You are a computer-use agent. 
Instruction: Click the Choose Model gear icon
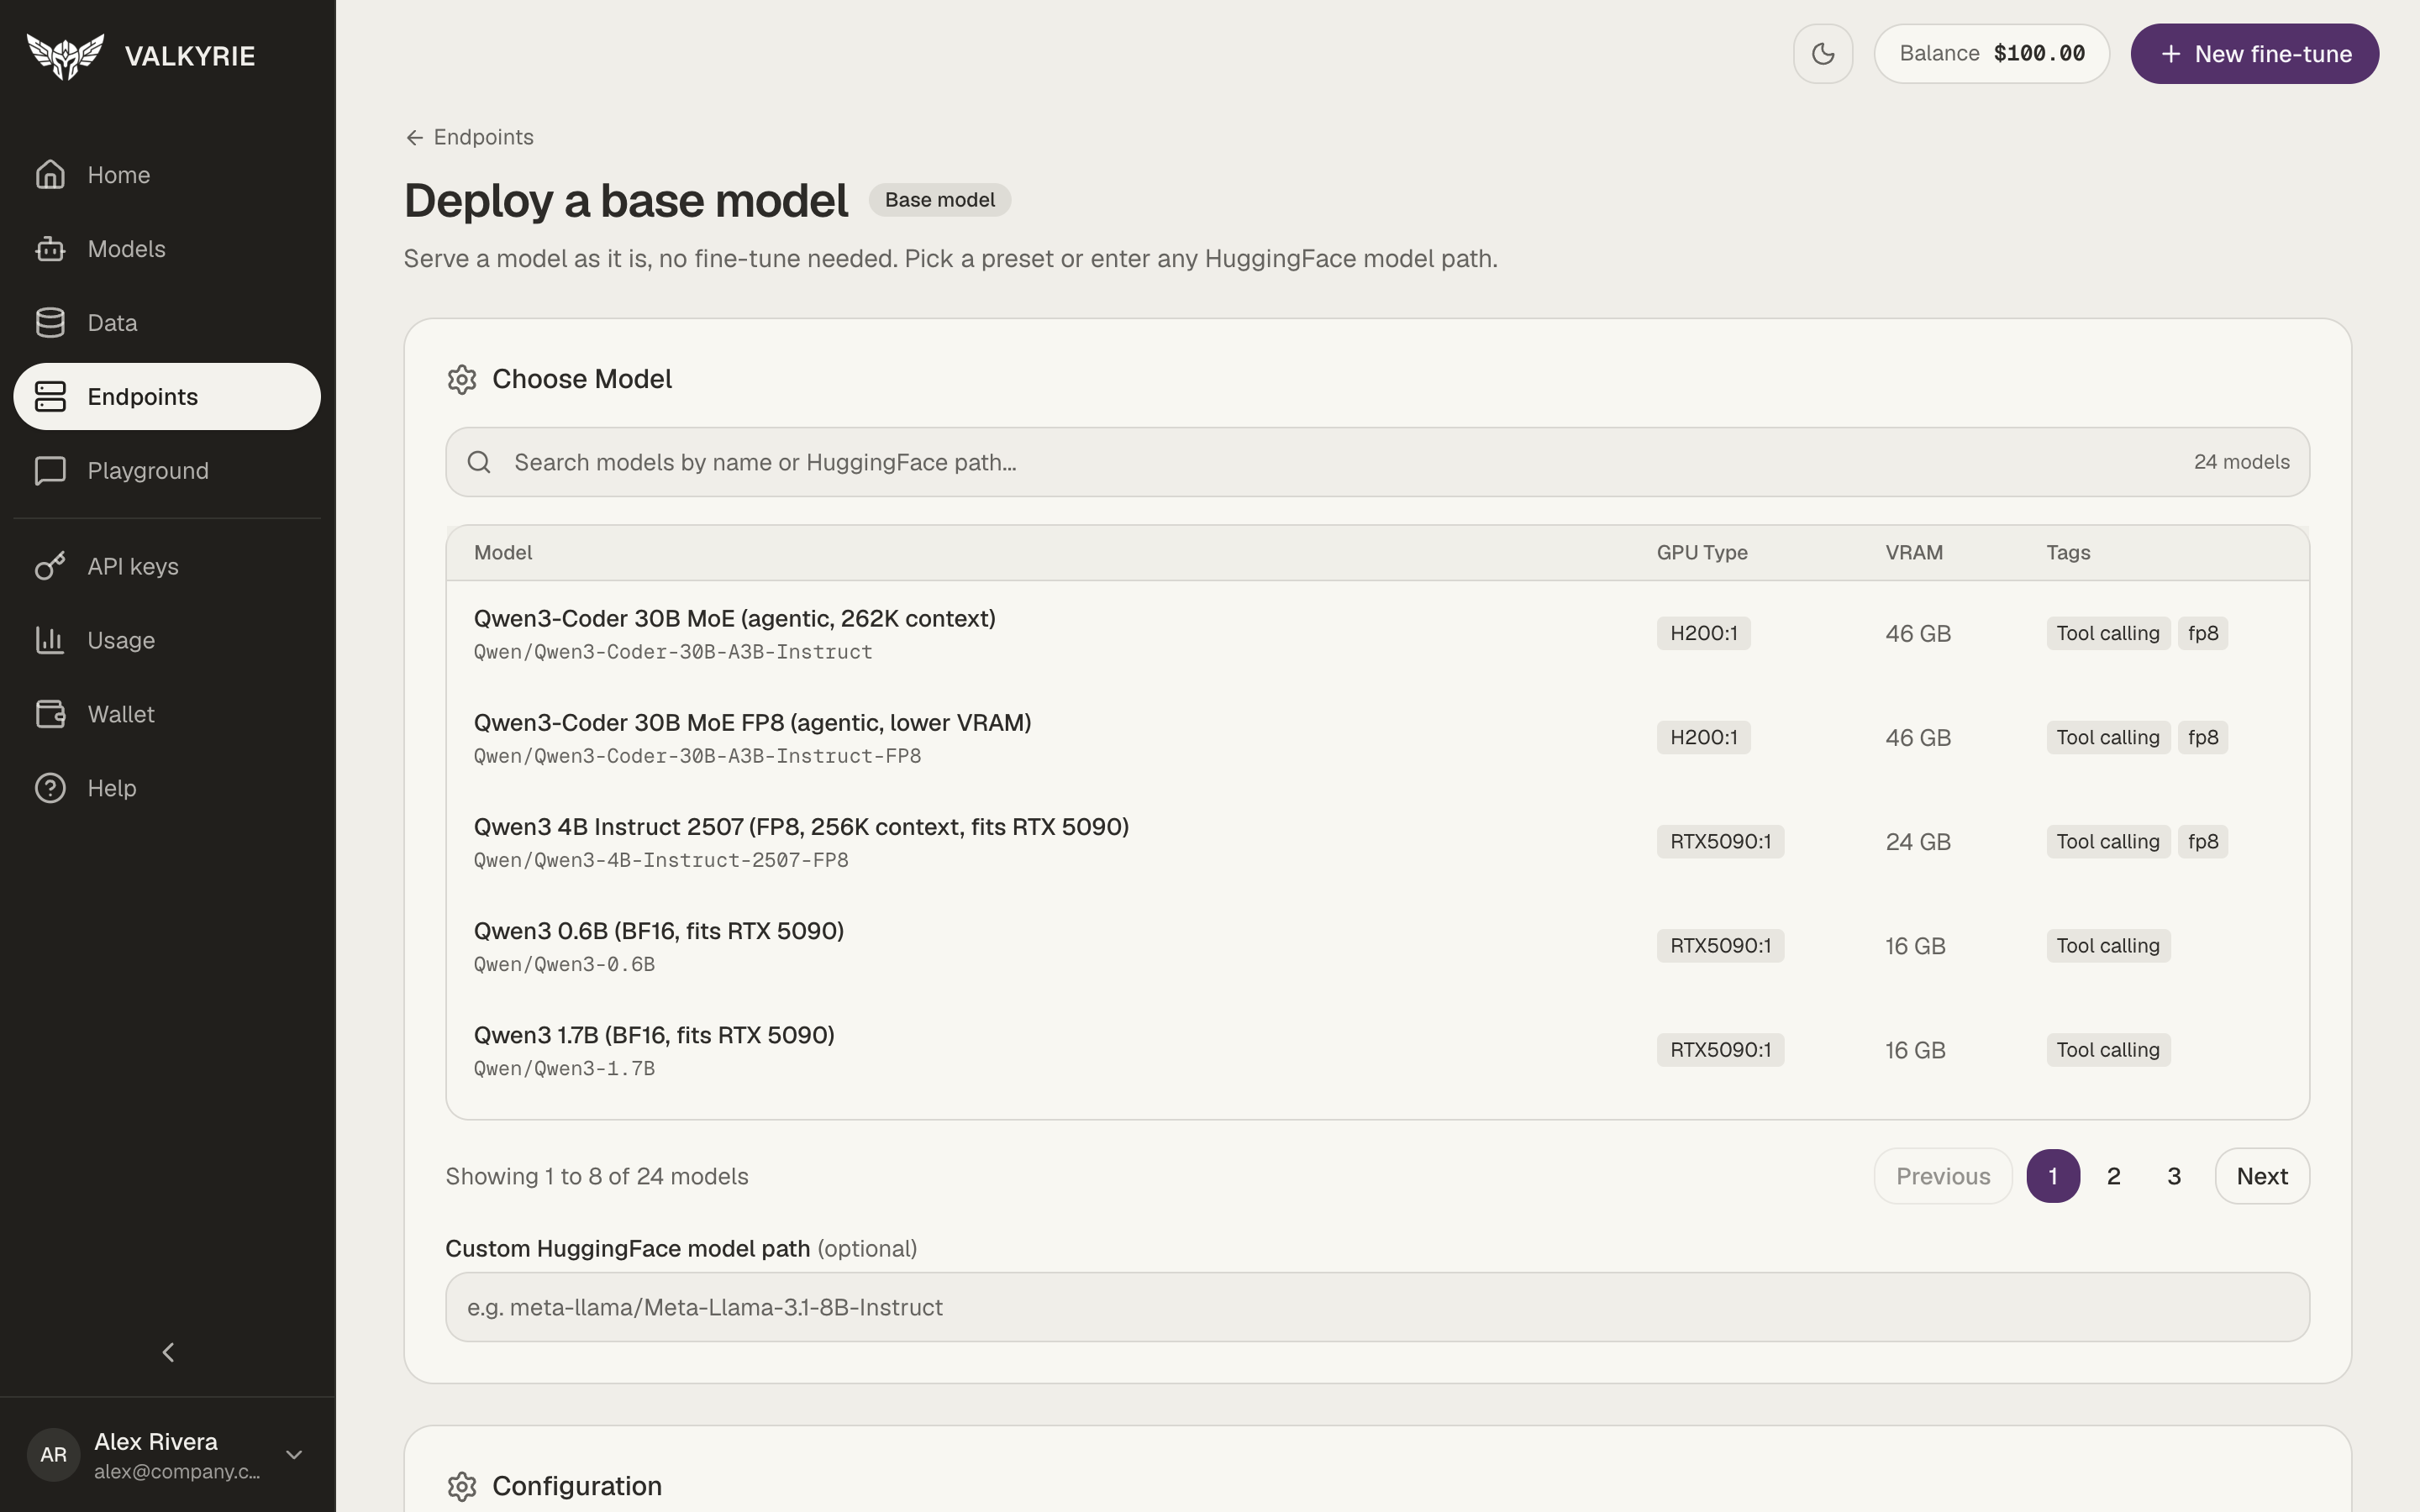click(462, 380)
